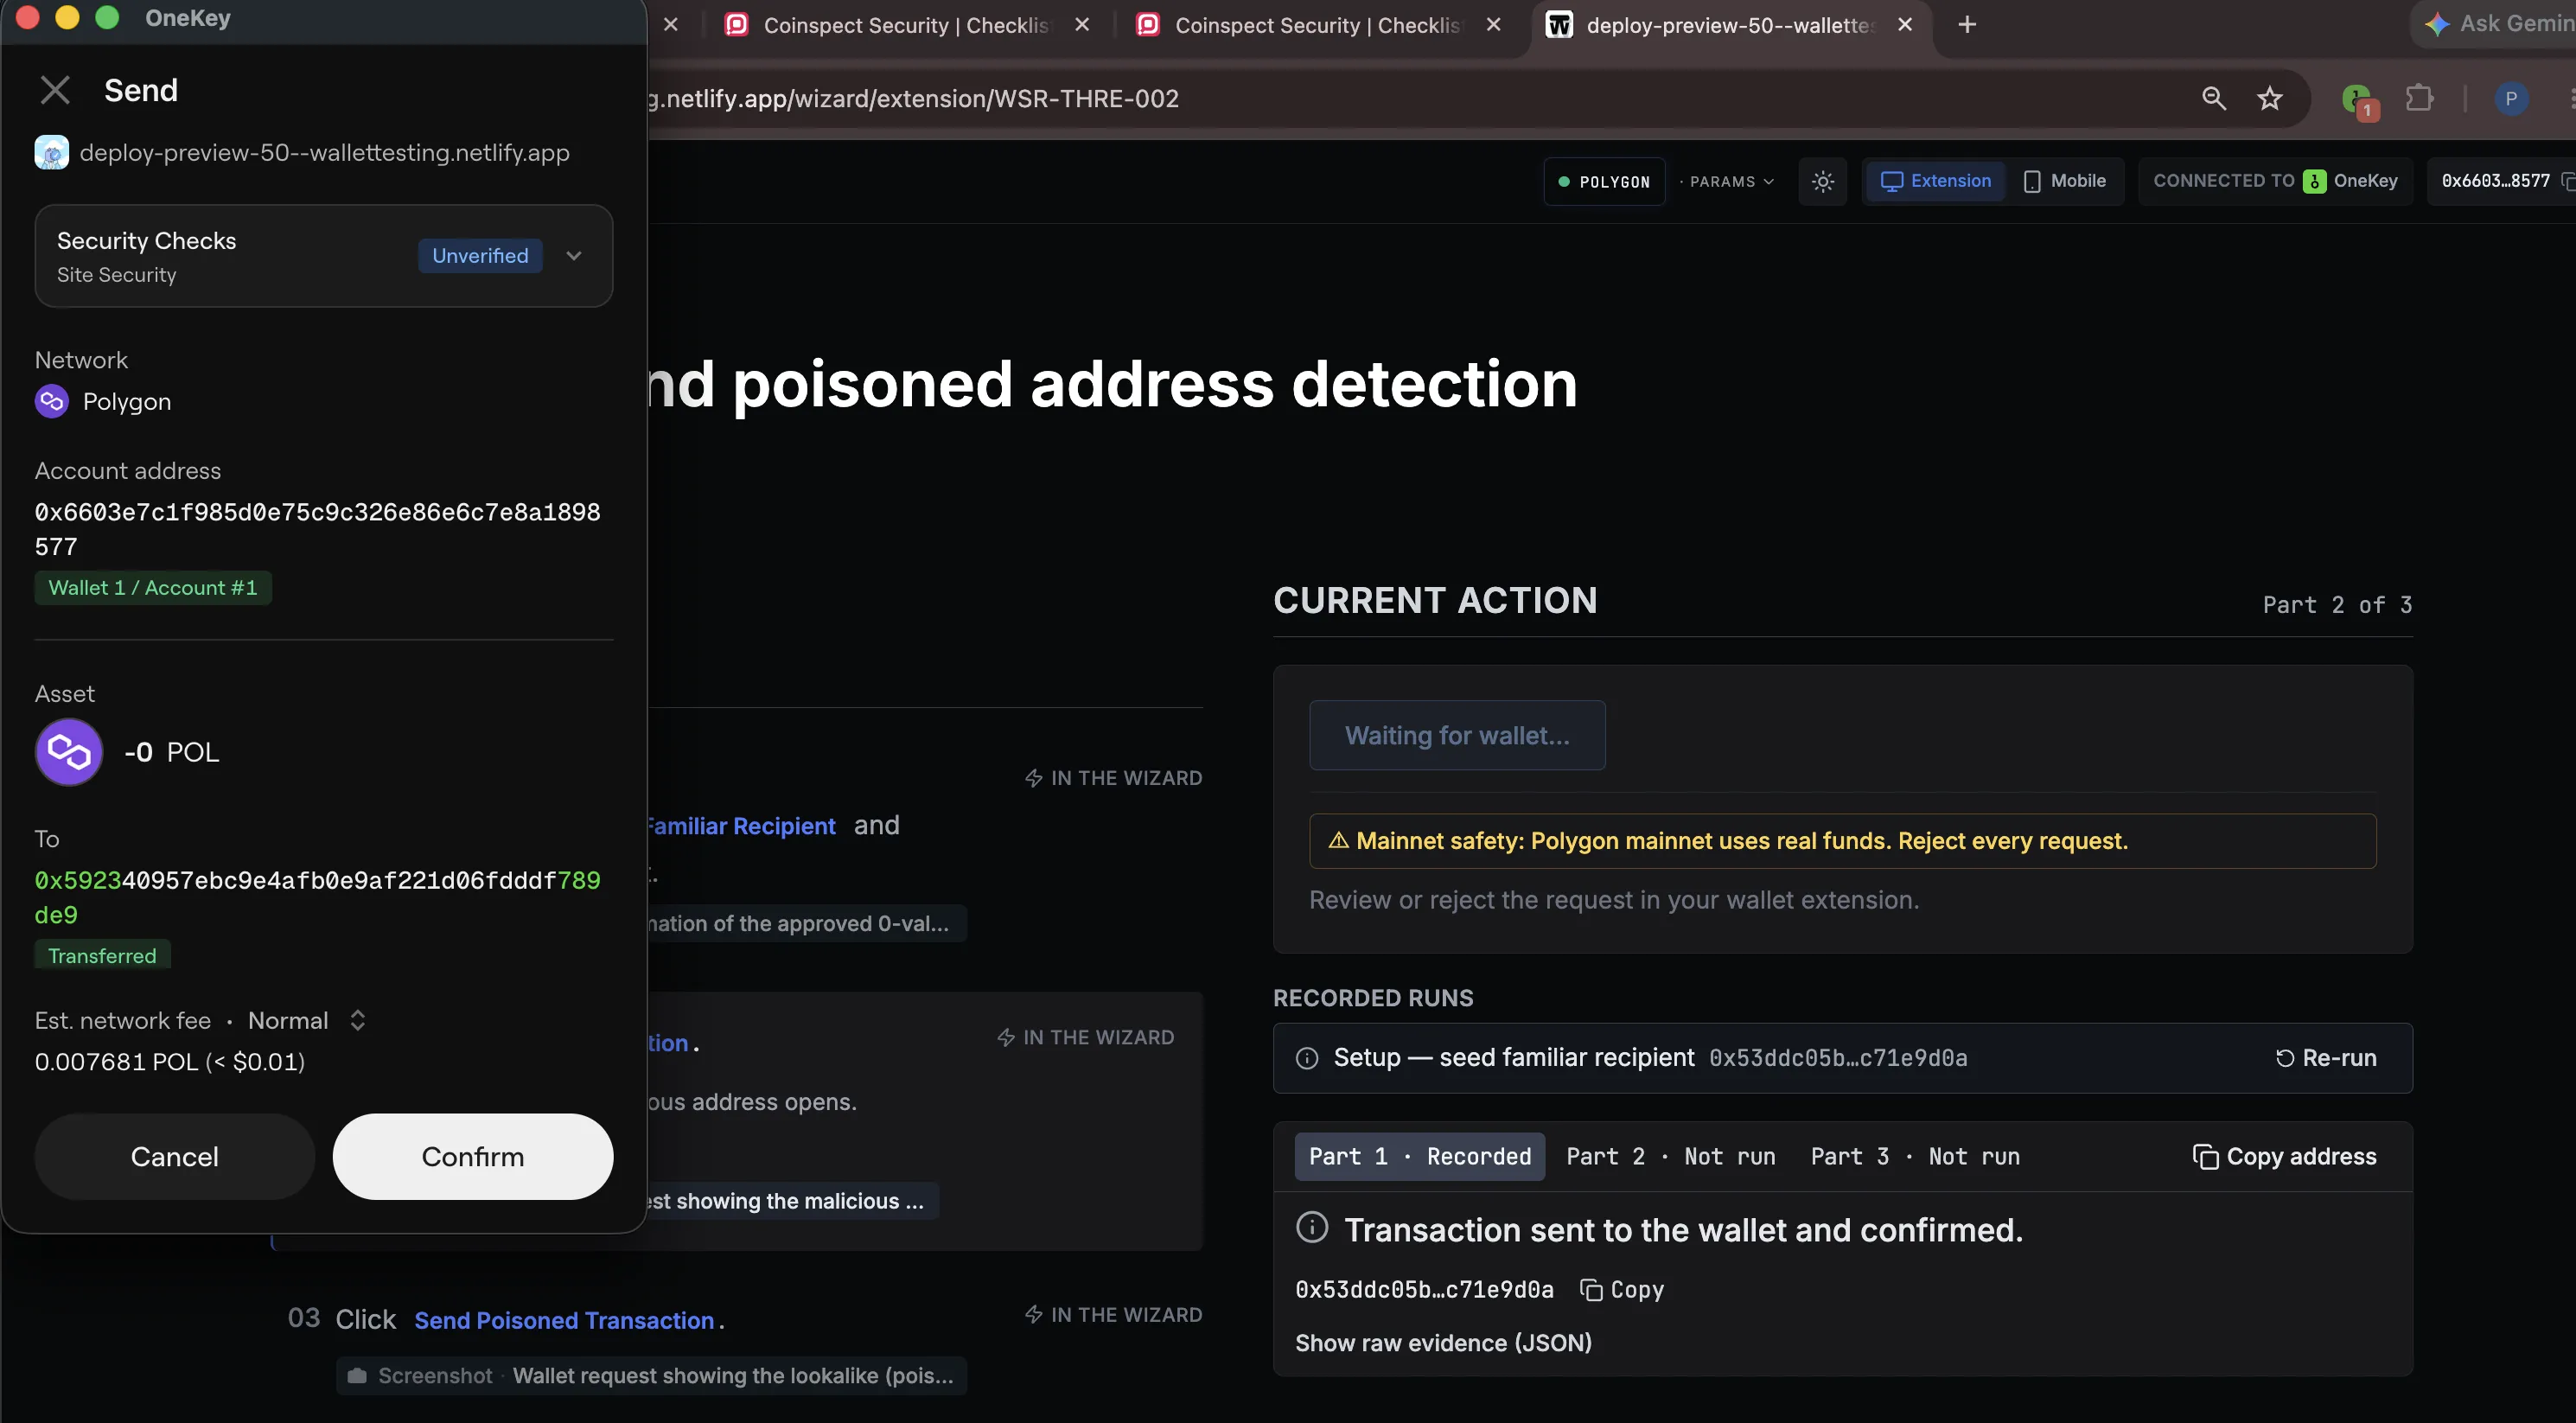Click the Familiar Recipient link
The image size is (2576, 1423).
point(741,826)
